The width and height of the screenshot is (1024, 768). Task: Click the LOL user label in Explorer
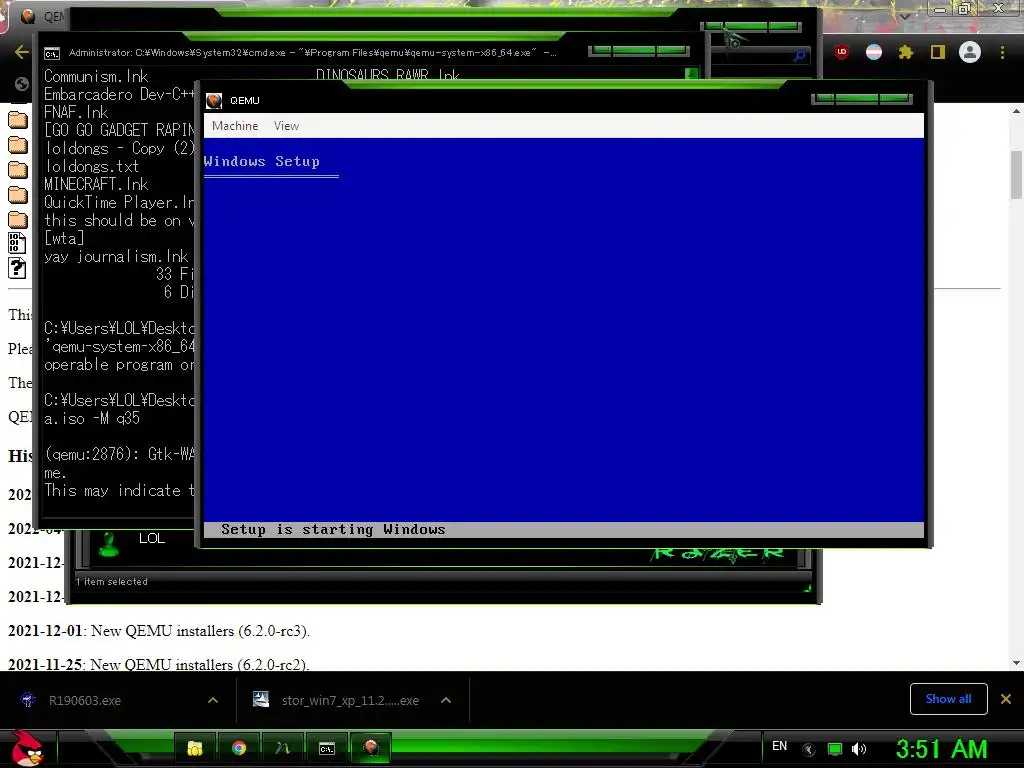coord(152,538)
